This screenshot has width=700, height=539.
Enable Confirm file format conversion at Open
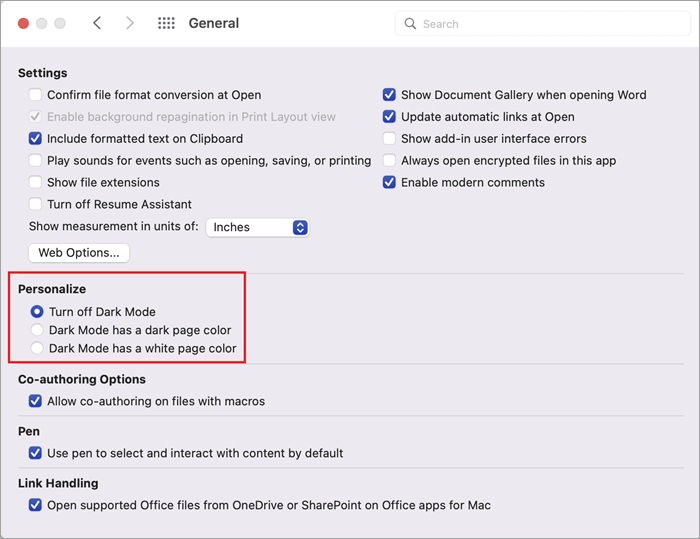click(x=36, y=95)
